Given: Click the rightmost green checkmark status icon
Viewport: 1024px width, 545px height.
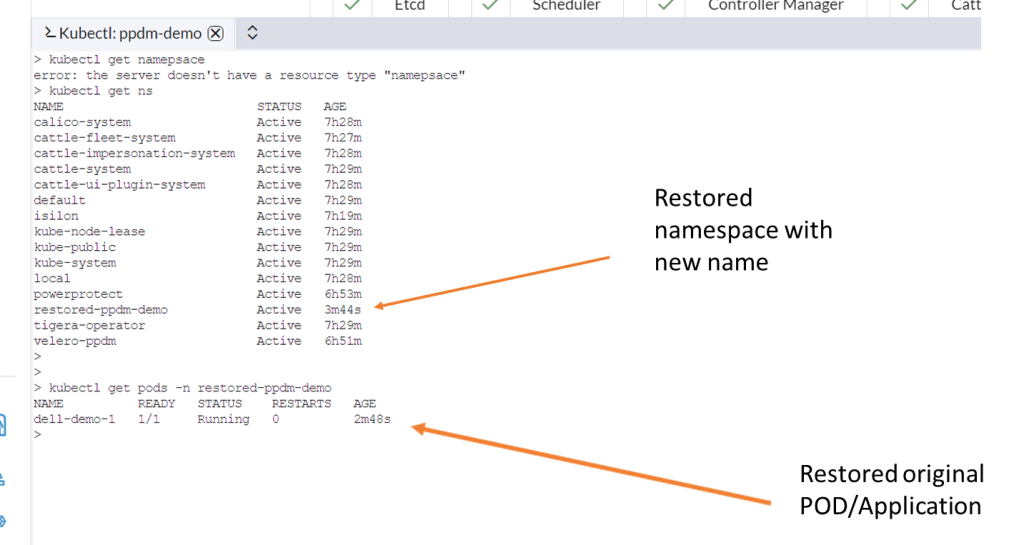Looking at the screenshot, I should (908, 5).
